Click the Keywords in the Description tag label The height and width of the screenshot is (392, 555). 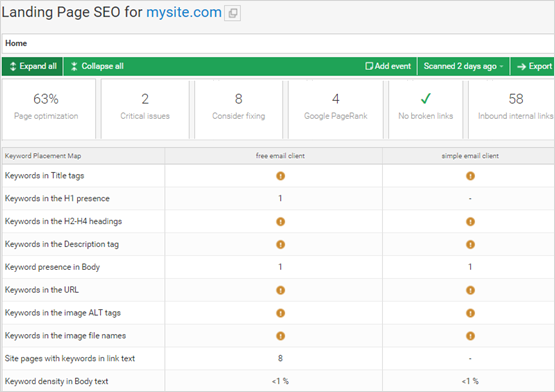pos(62,244)
